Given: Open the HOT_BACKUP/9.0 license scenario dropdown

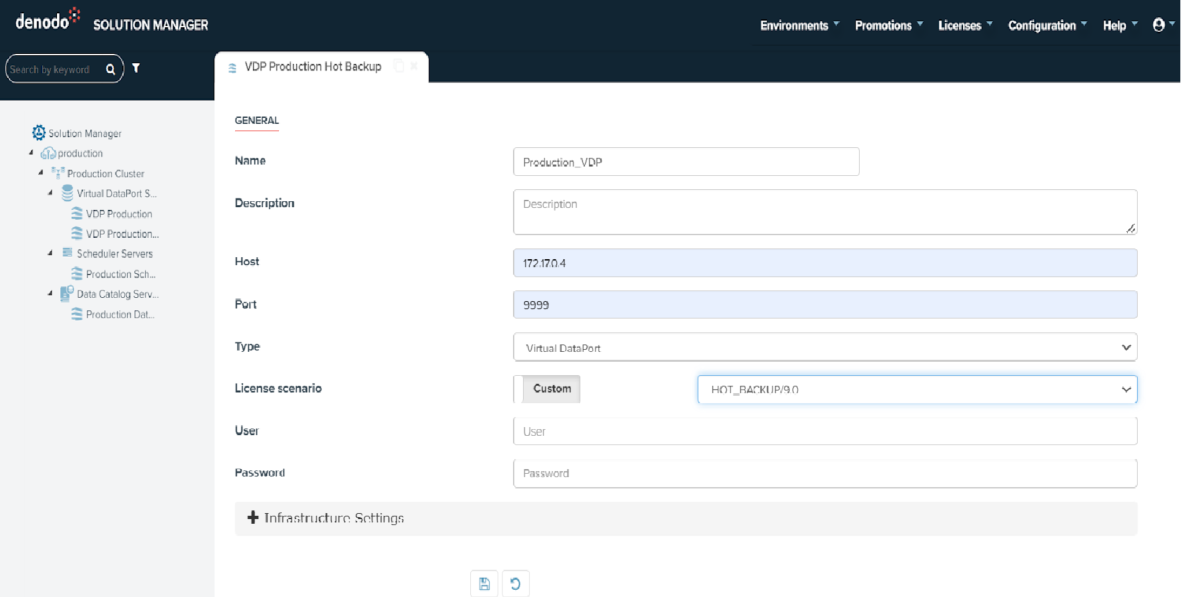Looking at the screenshot, I should pos(917,389).
